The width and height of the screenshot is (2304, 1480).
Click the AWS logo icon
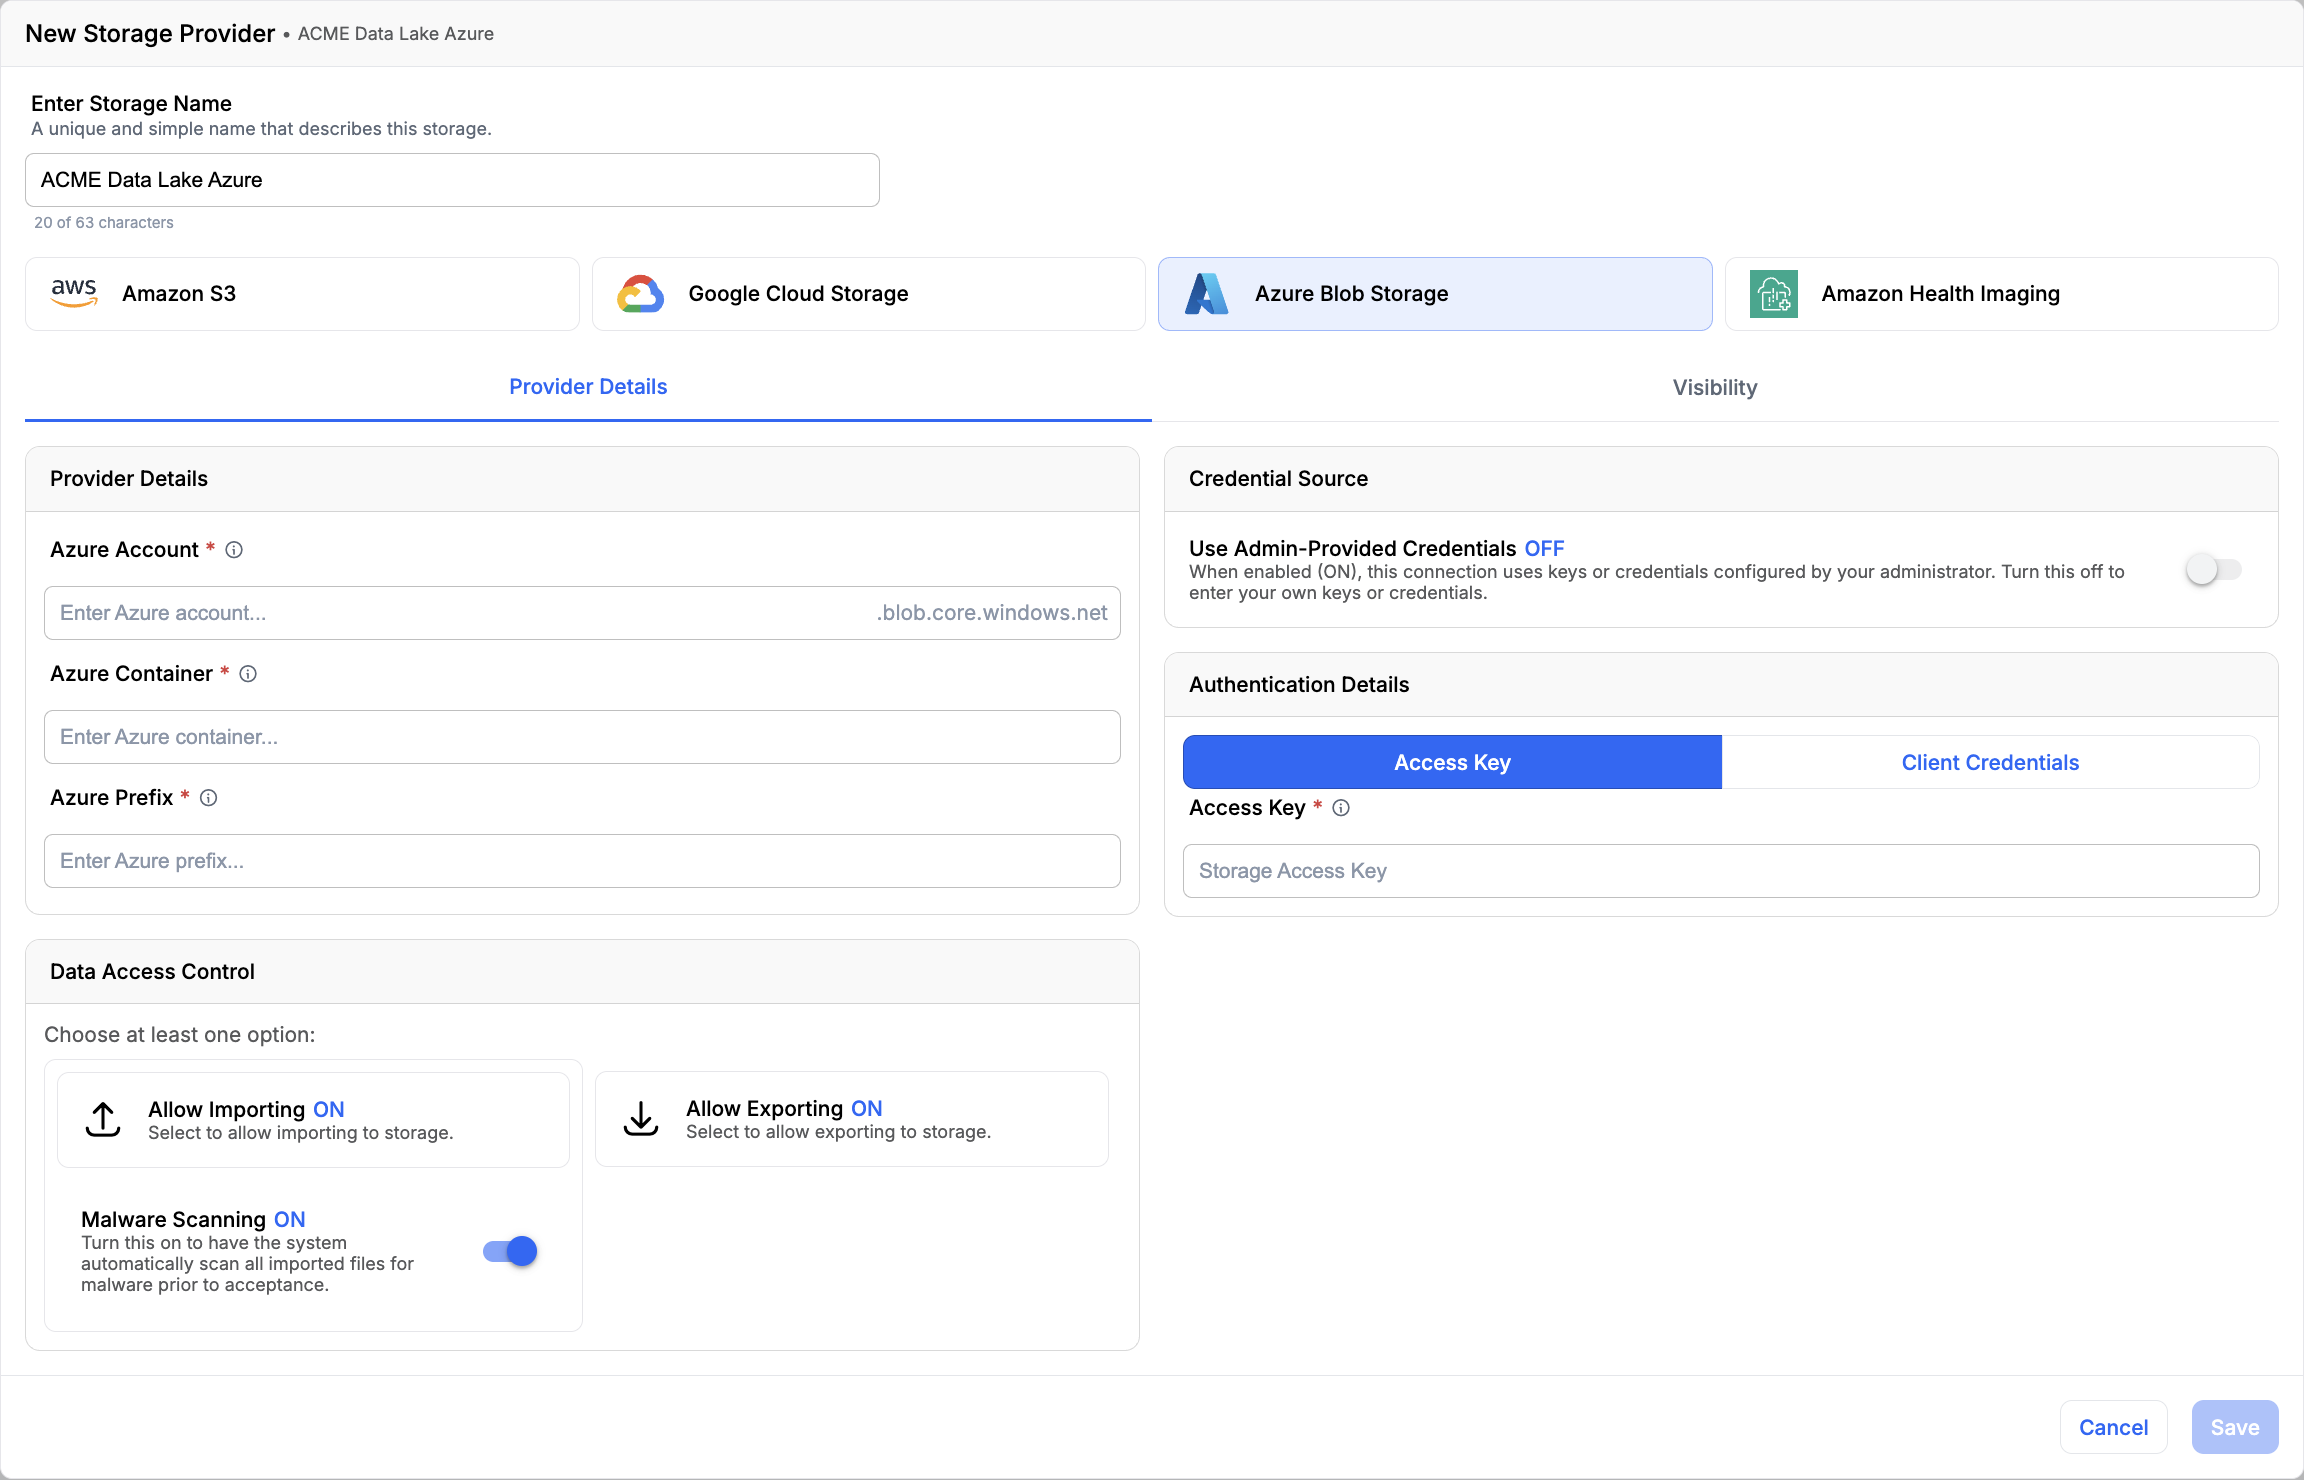click(74, 293)
